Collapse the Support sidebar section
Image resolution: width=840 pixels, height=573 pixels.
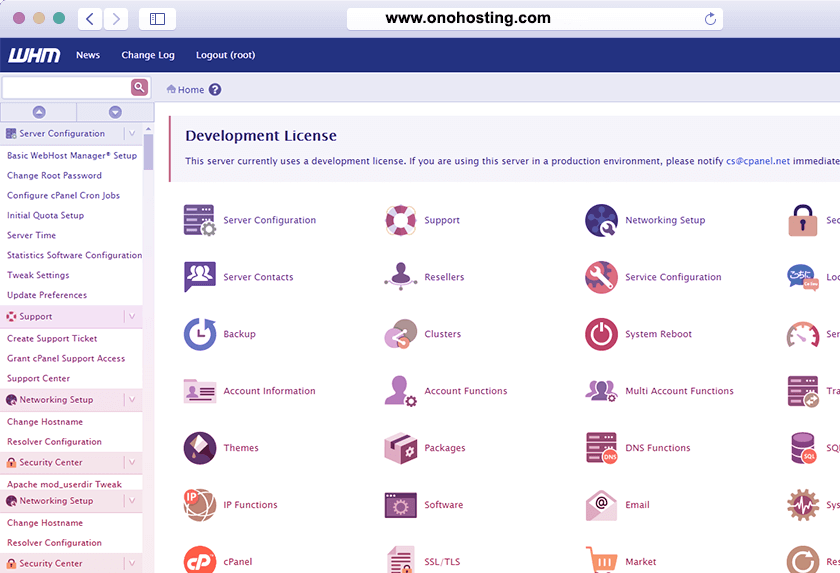(131, 316)
